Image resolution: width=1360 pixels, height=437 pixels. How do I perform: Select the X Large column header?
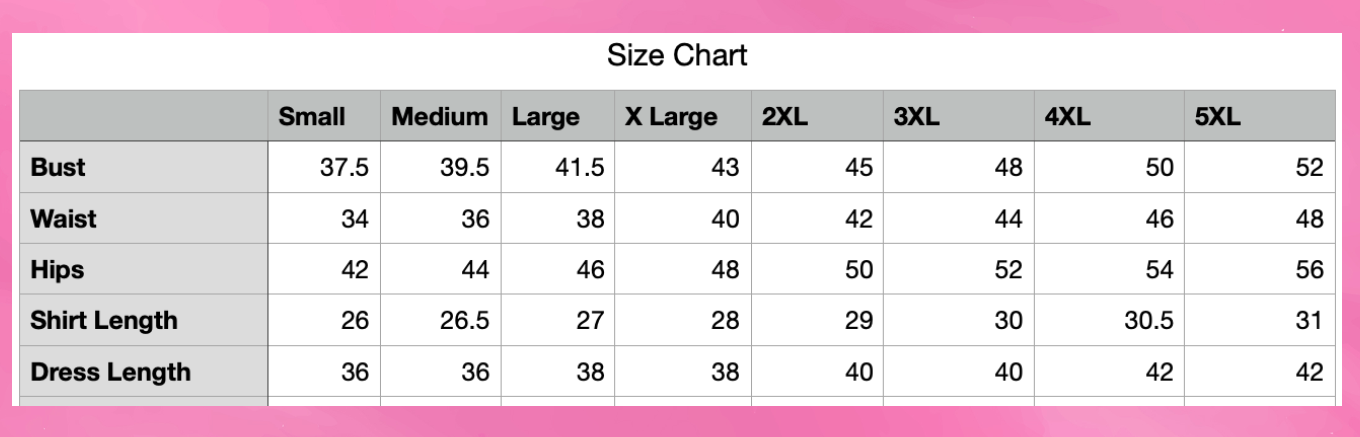click(x=671, y=117)
